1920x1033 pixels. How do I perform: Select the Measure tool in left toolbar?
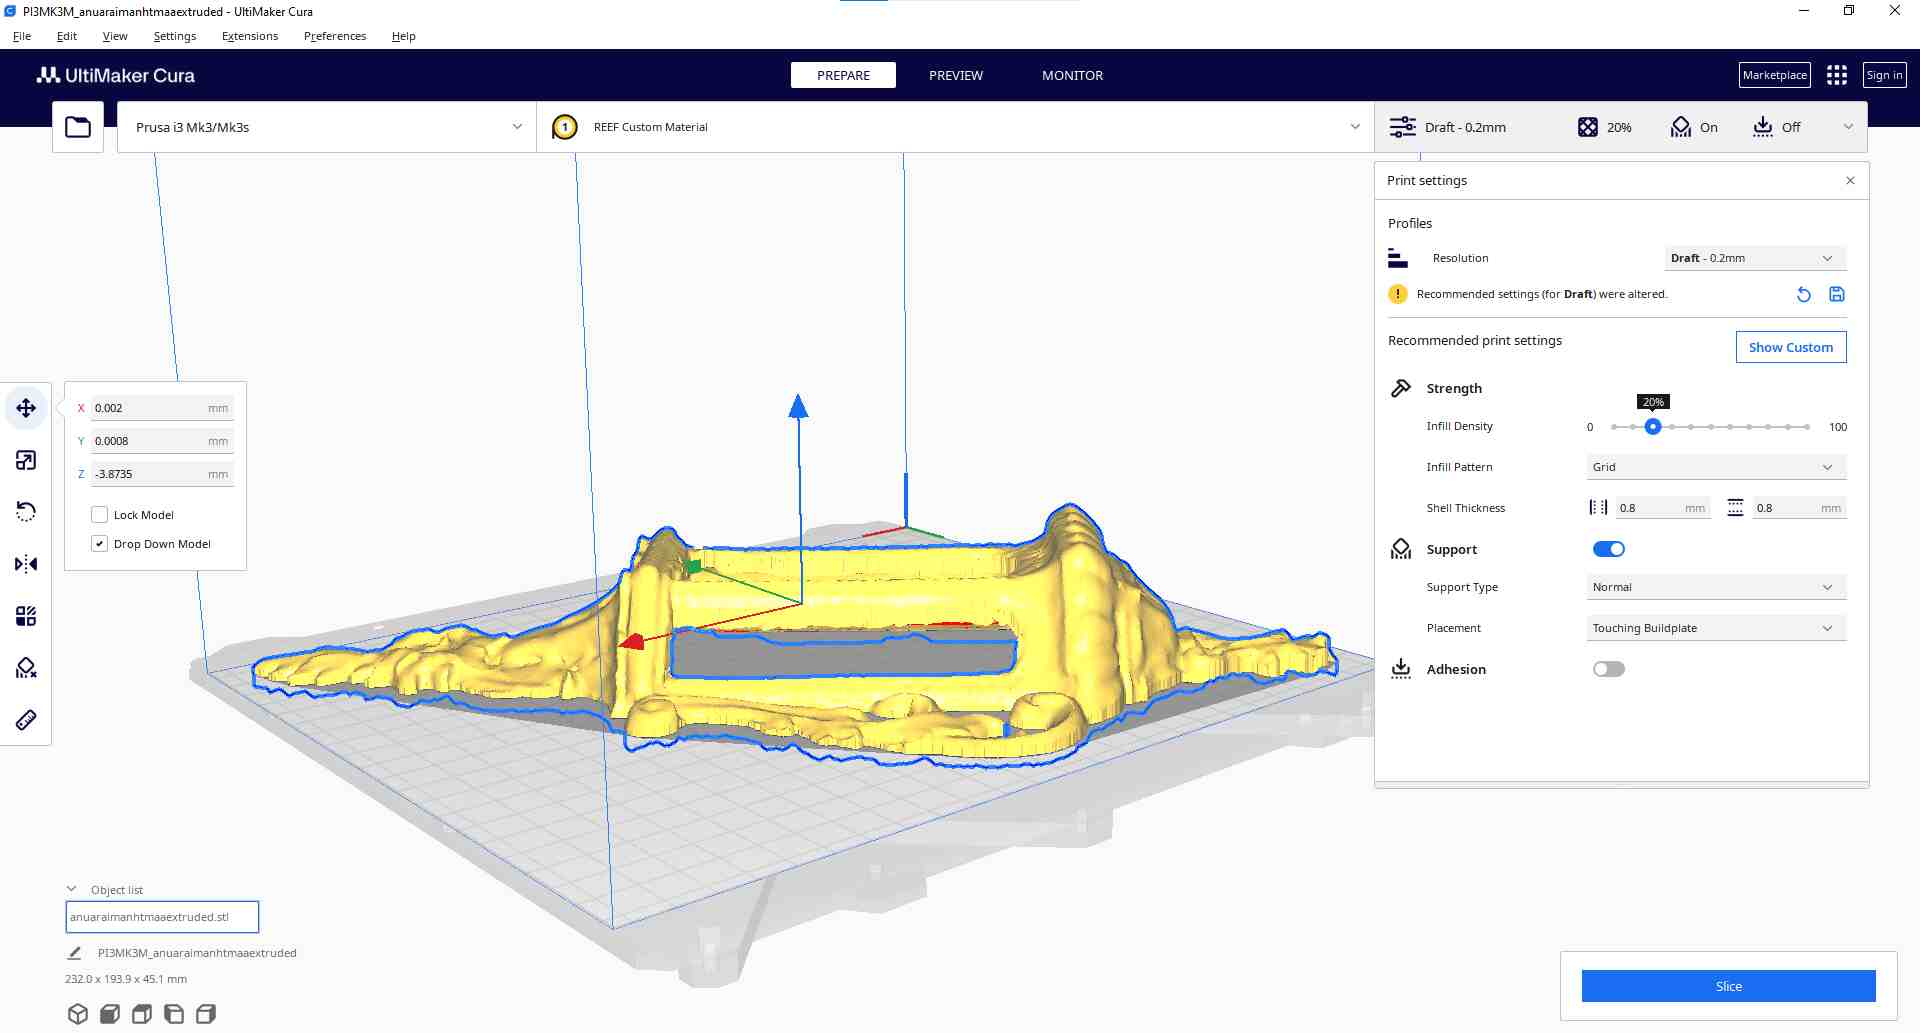click(x=26, y=720)
